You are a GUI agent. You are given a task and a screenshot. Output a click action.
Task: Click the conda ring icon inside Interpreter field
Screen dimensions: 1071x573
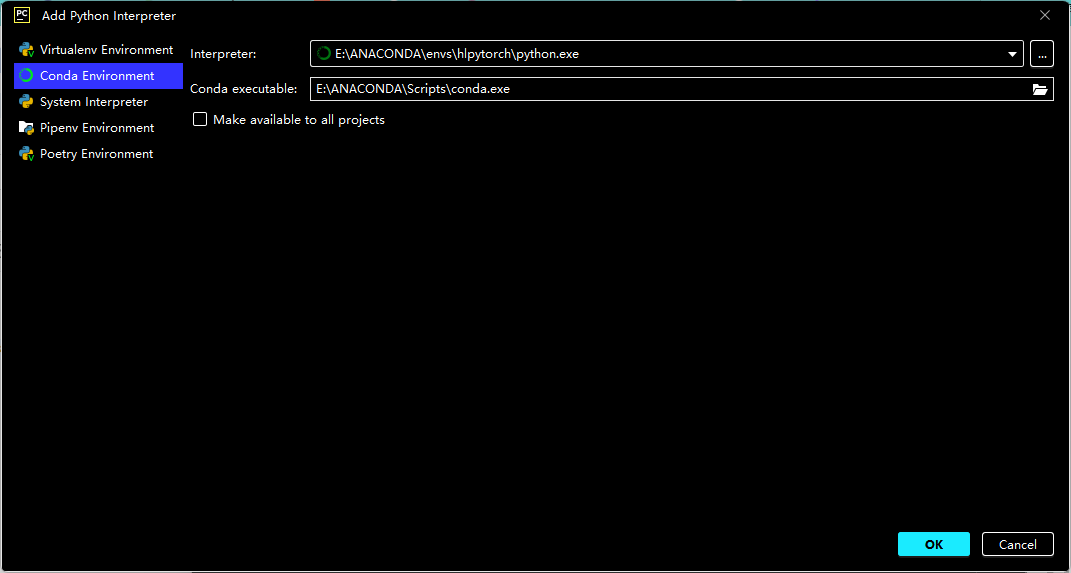[324, 53]
